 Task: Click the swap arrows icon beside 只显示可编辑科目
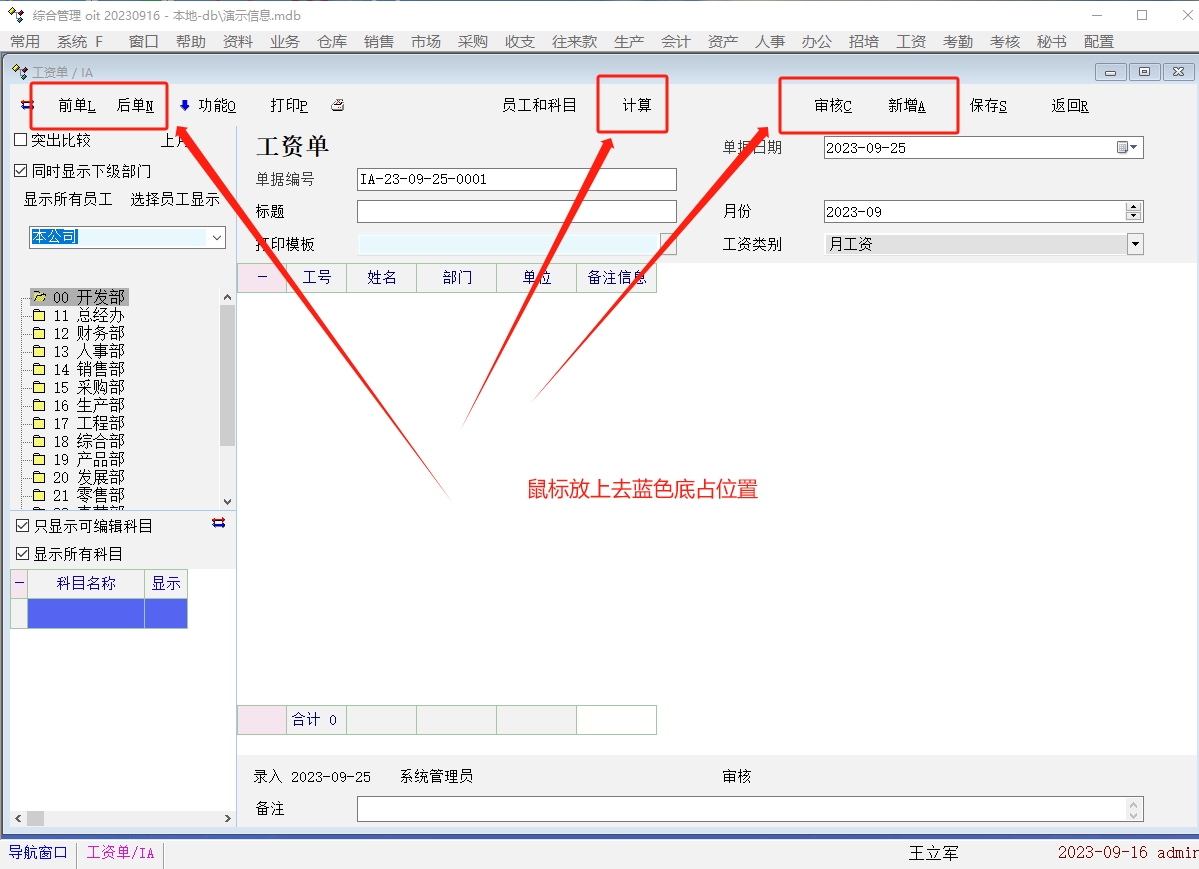tap(219, 523)
